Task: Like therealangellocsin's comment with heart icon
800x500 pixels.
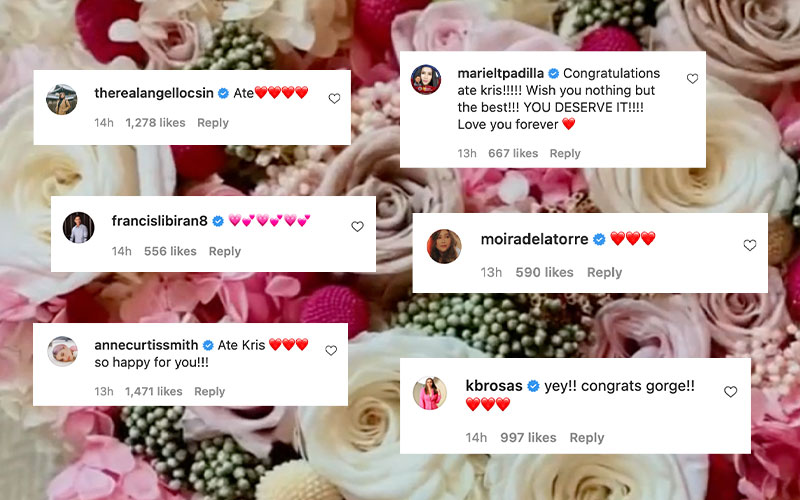Action: [x=334, y=98]
